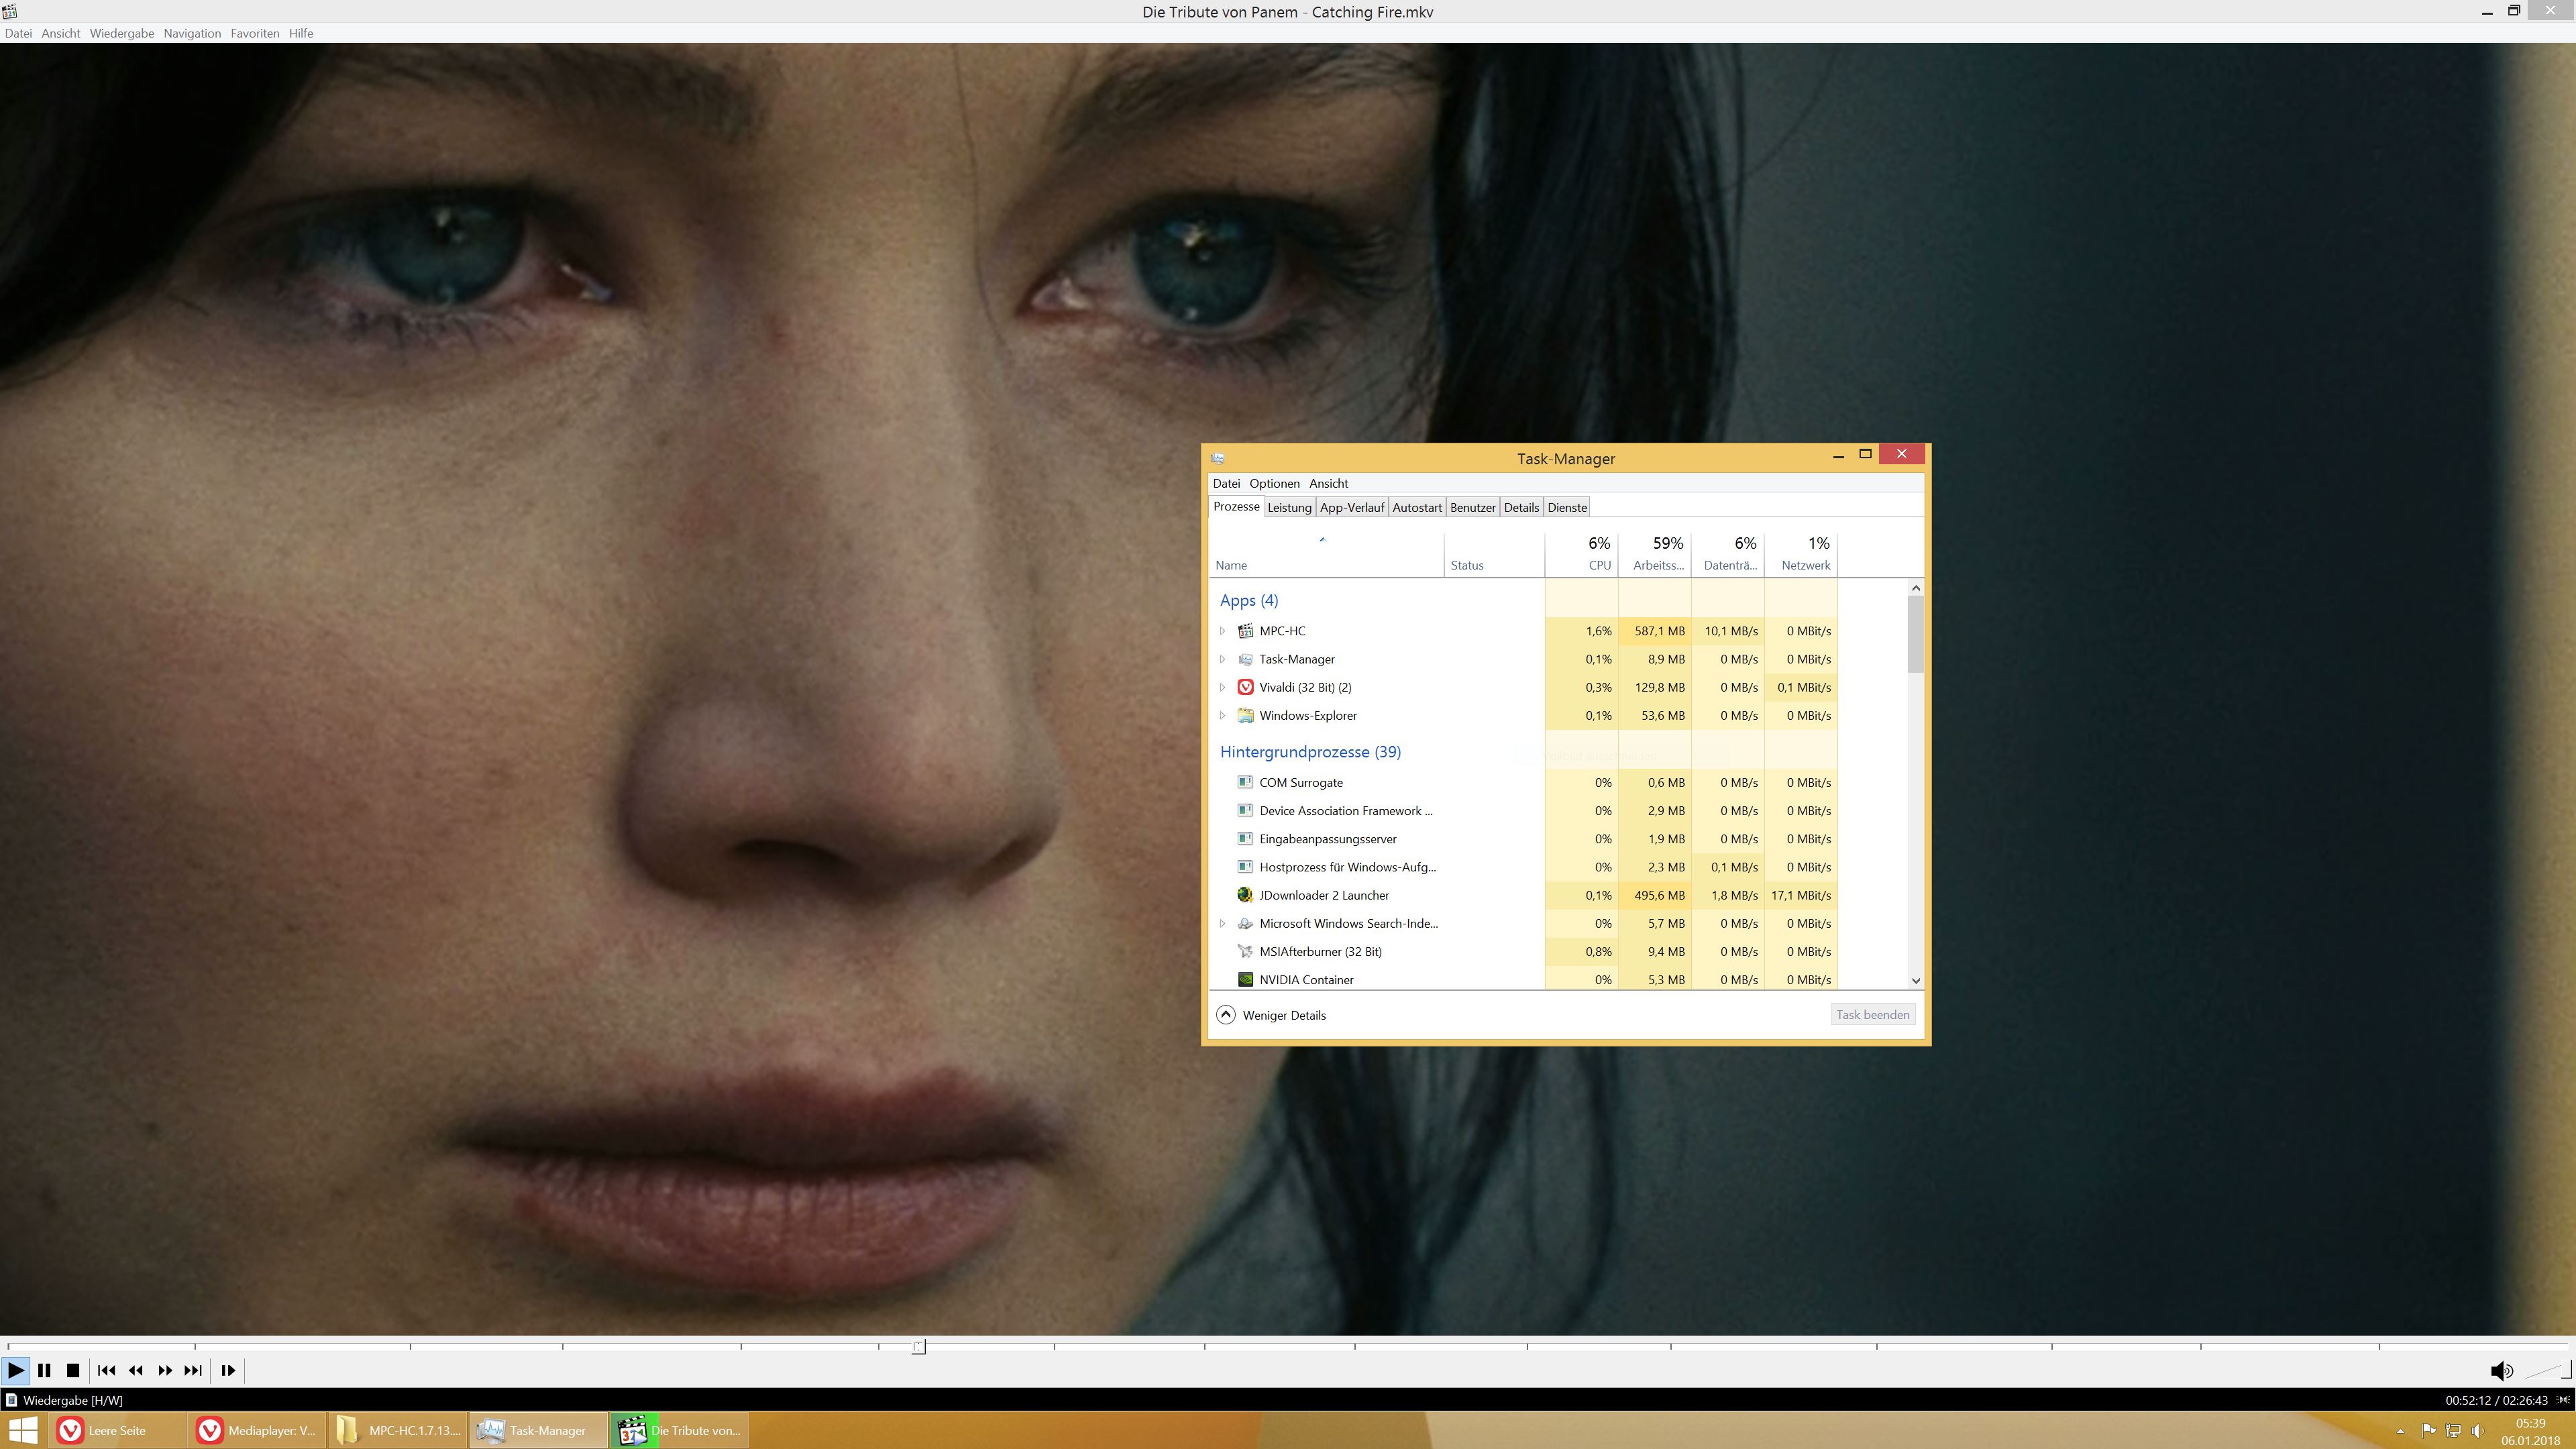Click the Task beenden button

[x=1872, y=1014]
